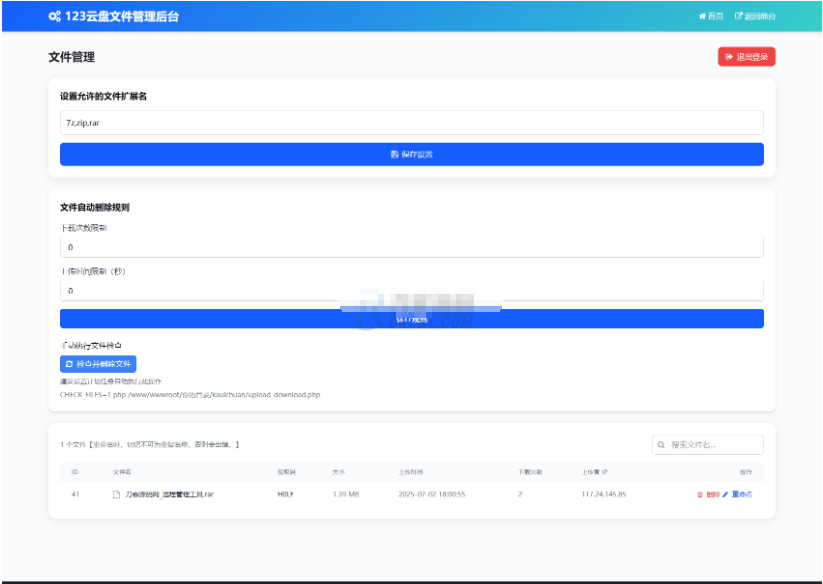
Task: Click the gears logo icon in header
Action: pos(54,16)
